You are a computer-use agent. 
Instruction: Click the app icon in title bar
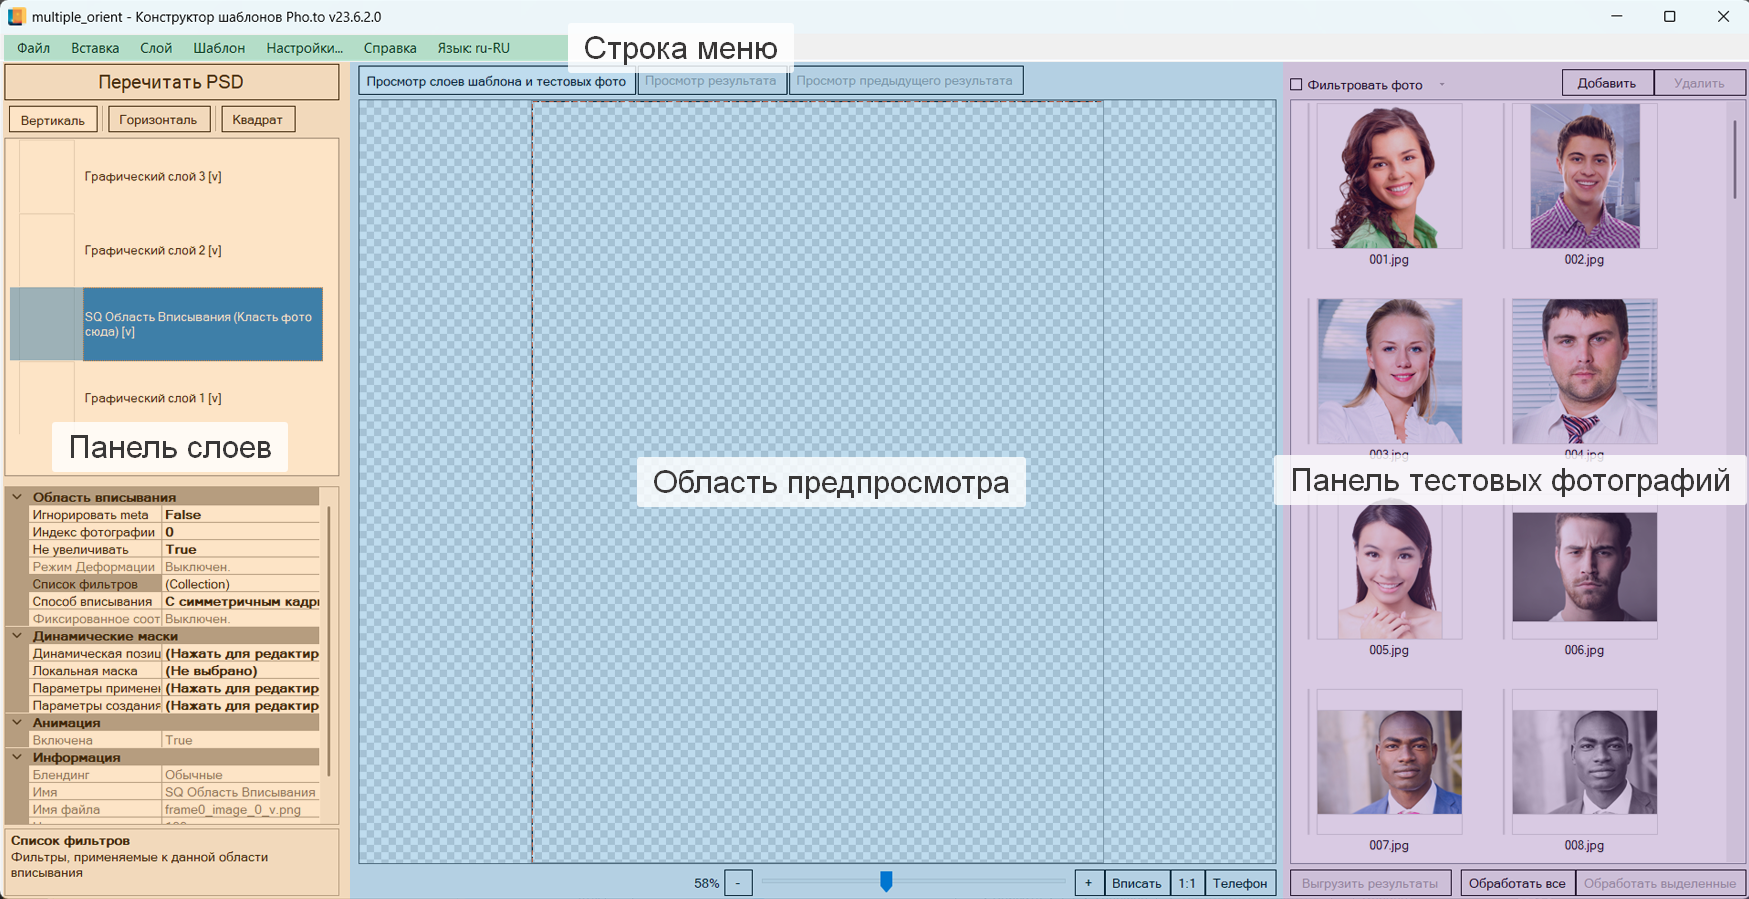pos(16,17)
